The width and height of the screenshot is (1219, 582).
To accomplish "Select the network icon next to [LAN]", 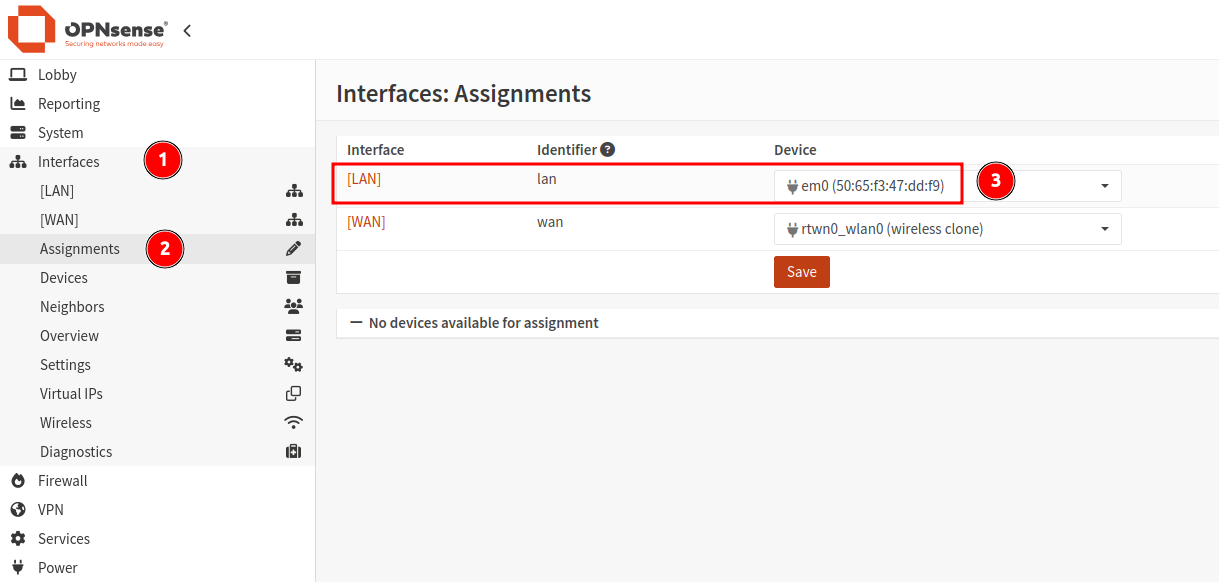I will click(x=293, y=190).
